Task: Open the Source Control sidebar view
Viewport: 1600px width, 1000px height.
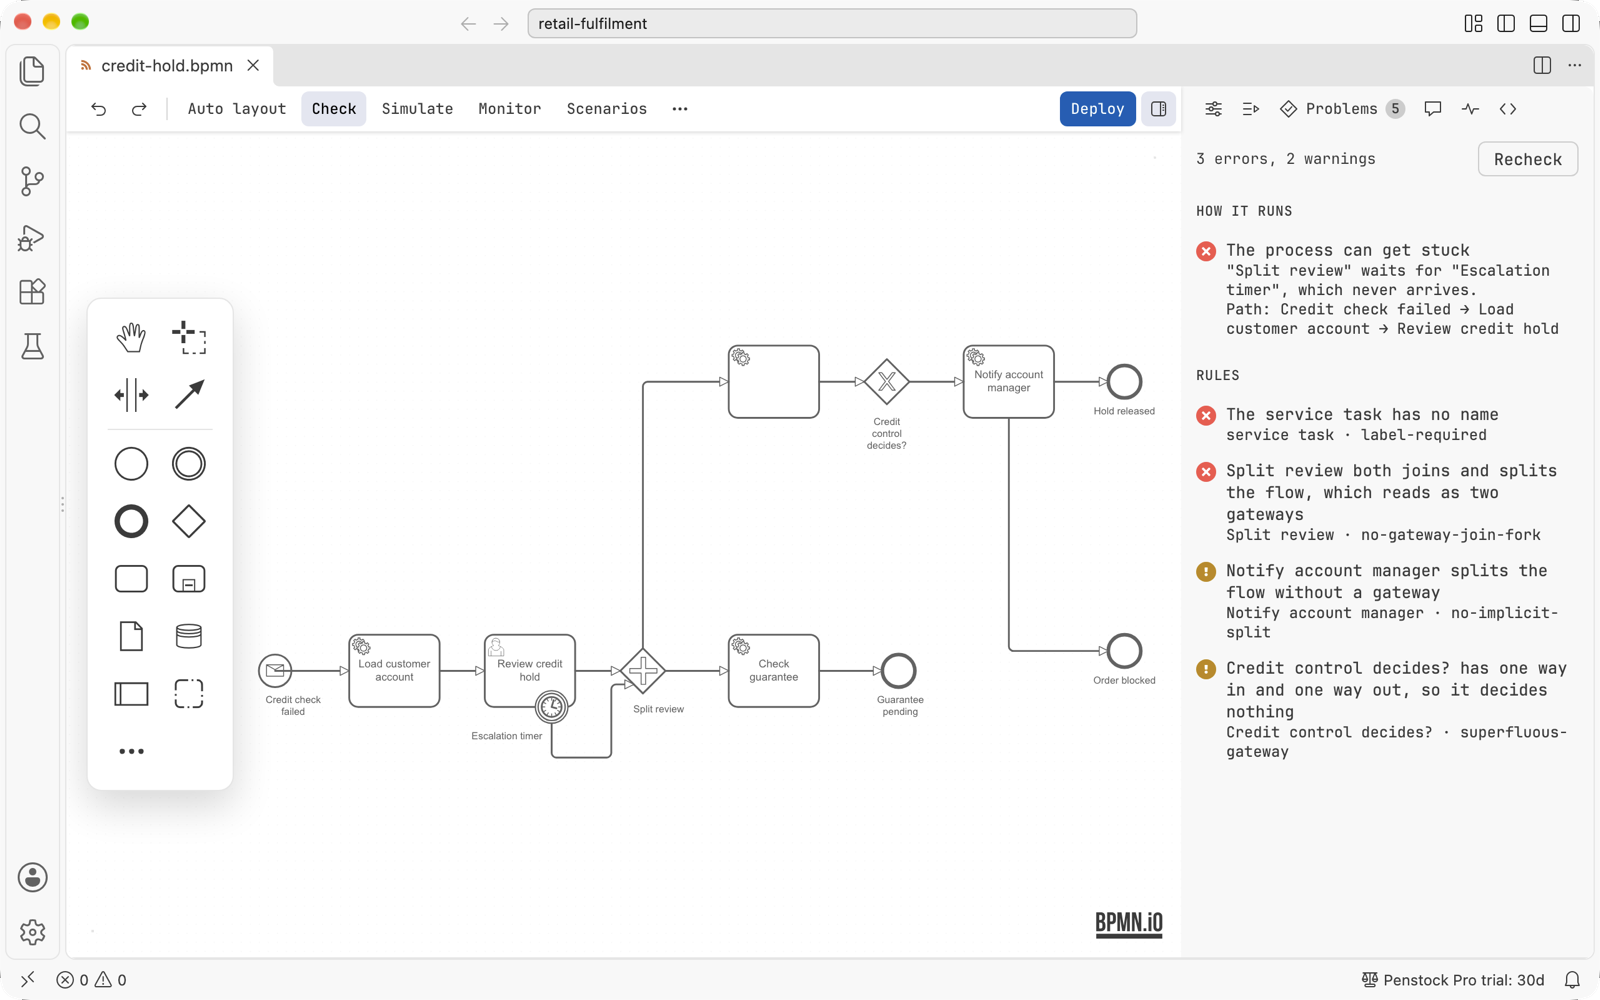Action: coord(32,181)
